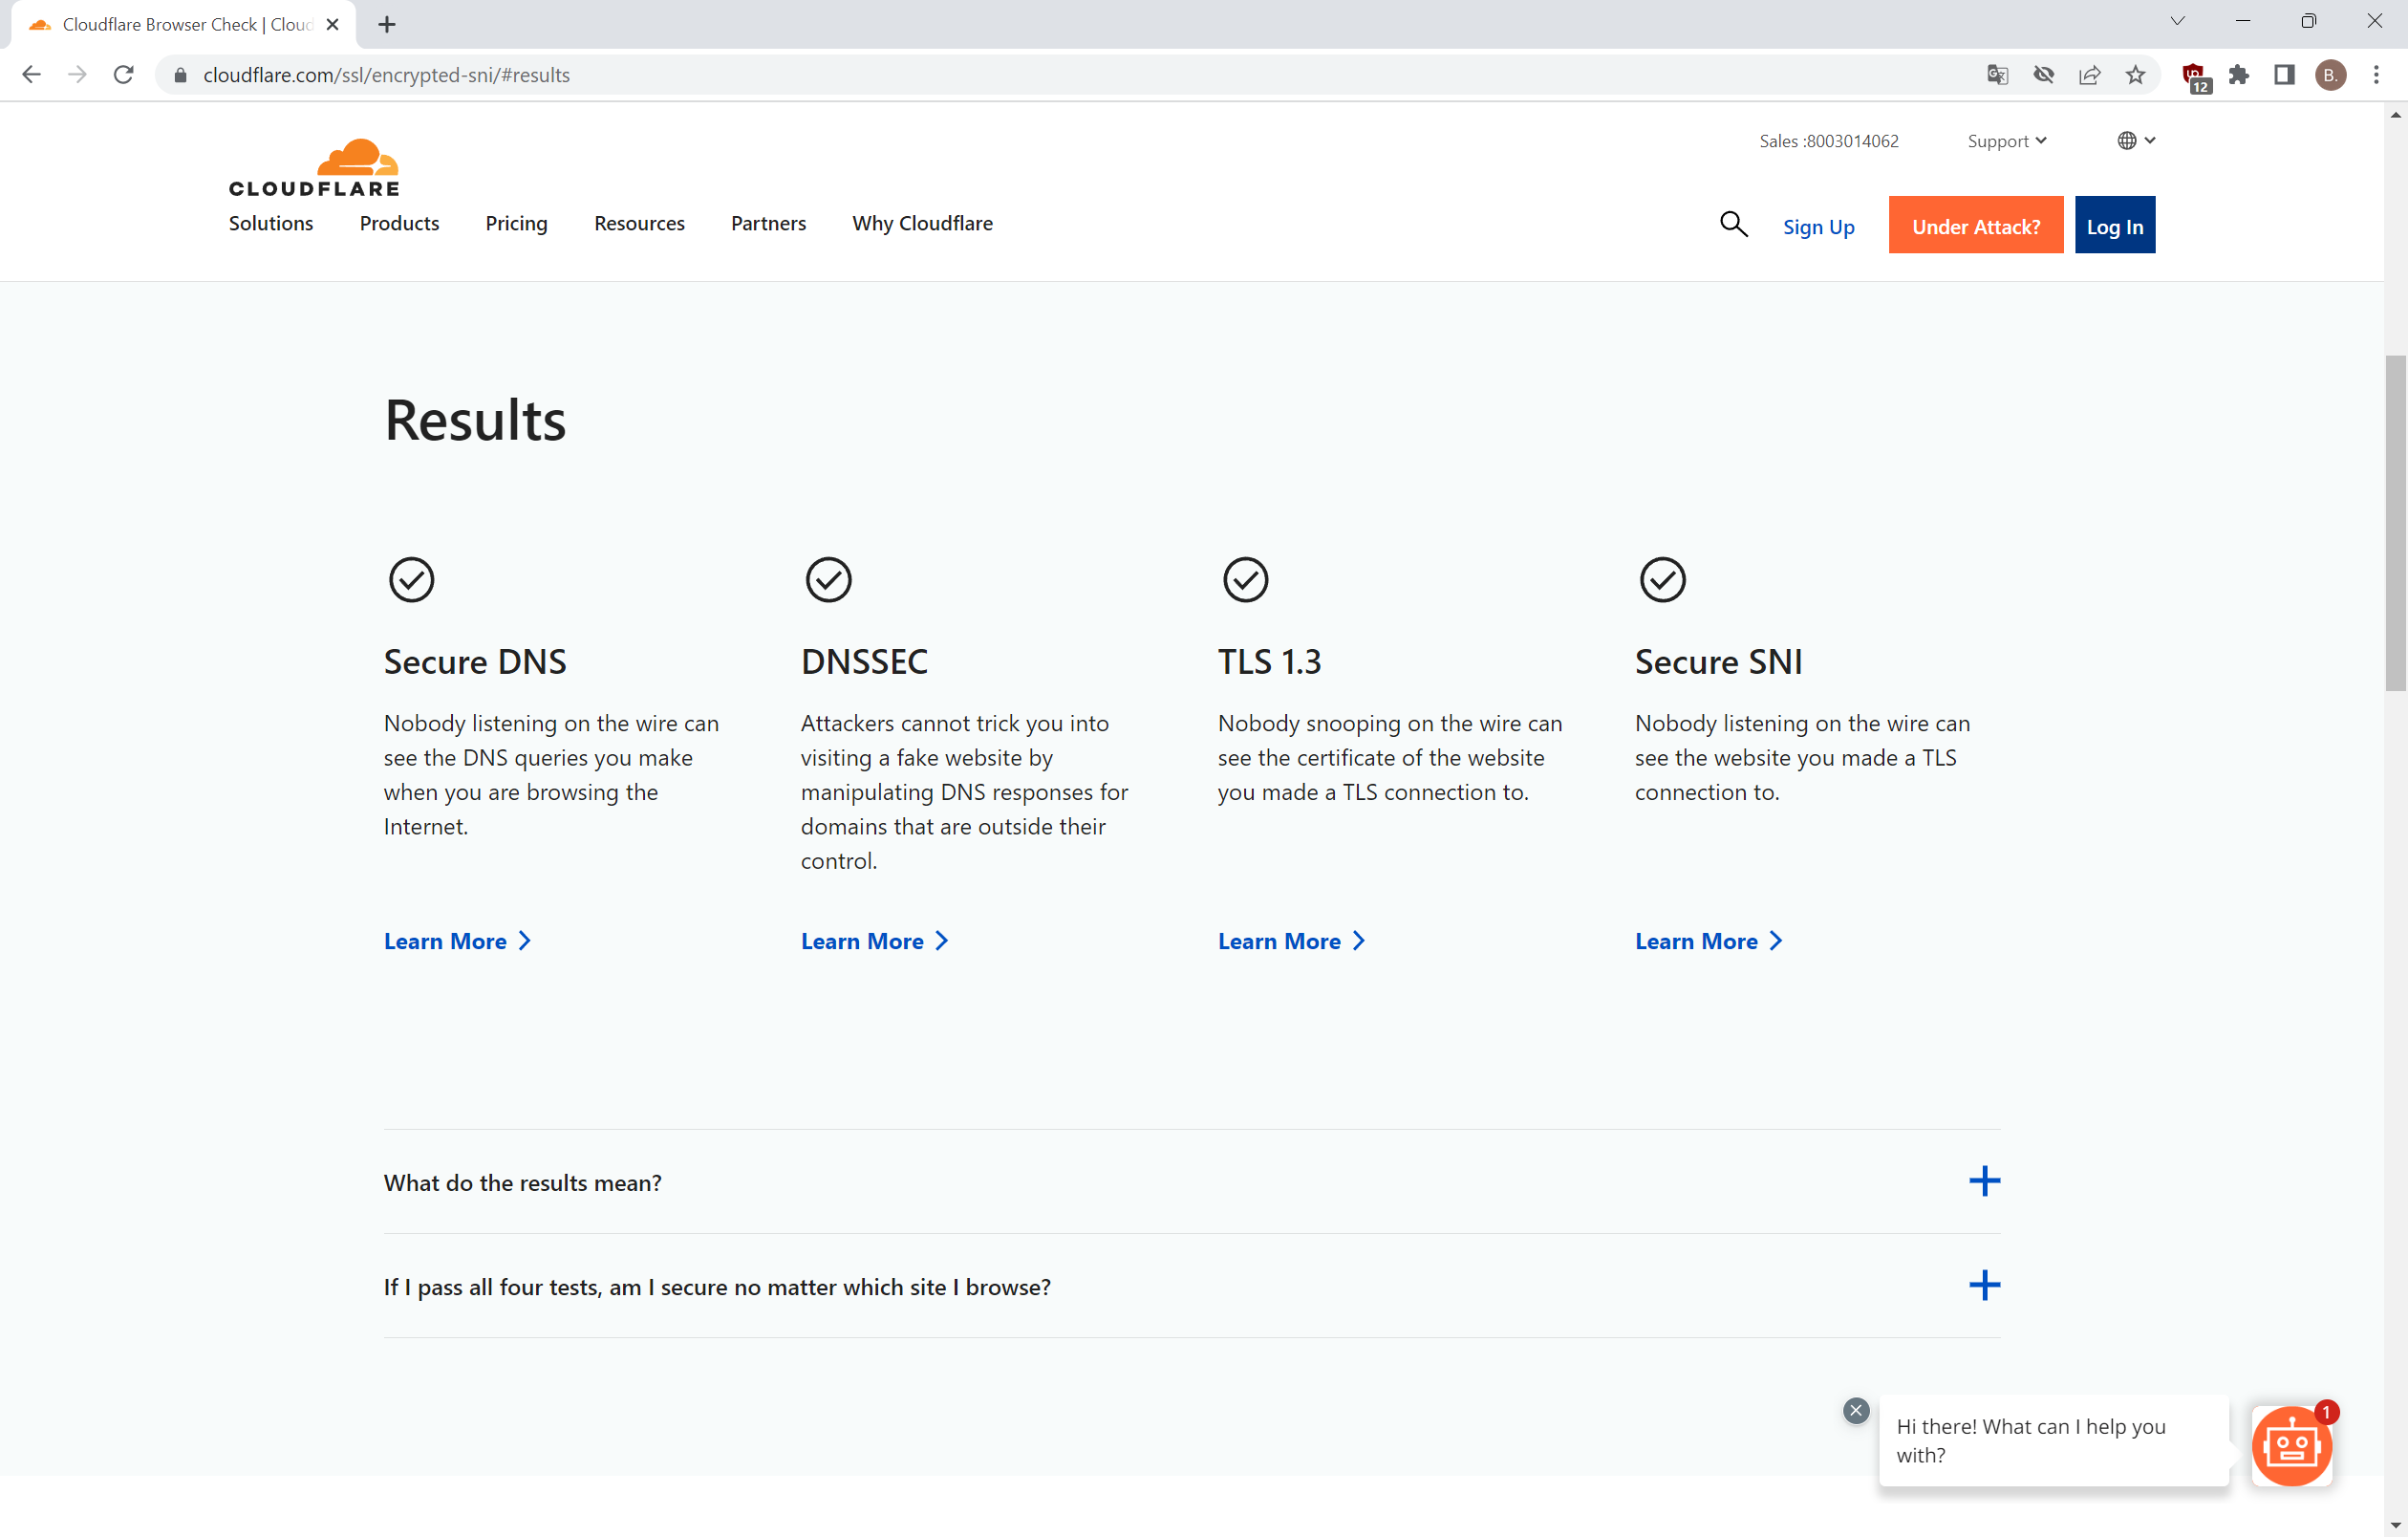Open the language globe dropdown

[2135, 141]
